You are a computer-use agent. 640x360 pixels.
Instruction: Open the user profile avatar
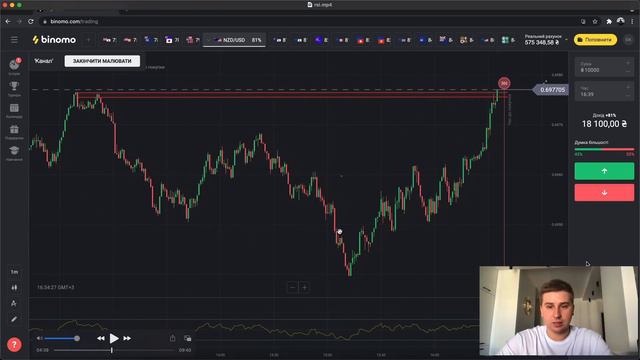pos(628,40)
